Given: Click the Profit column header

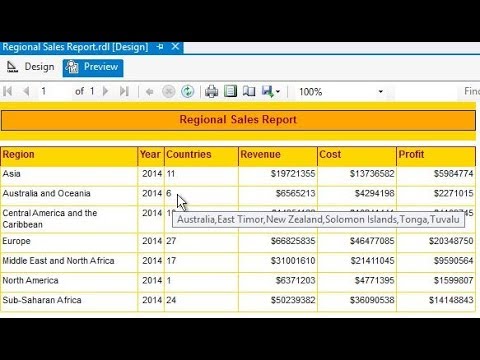Looking at the screenshot, I should coord(436,155).
